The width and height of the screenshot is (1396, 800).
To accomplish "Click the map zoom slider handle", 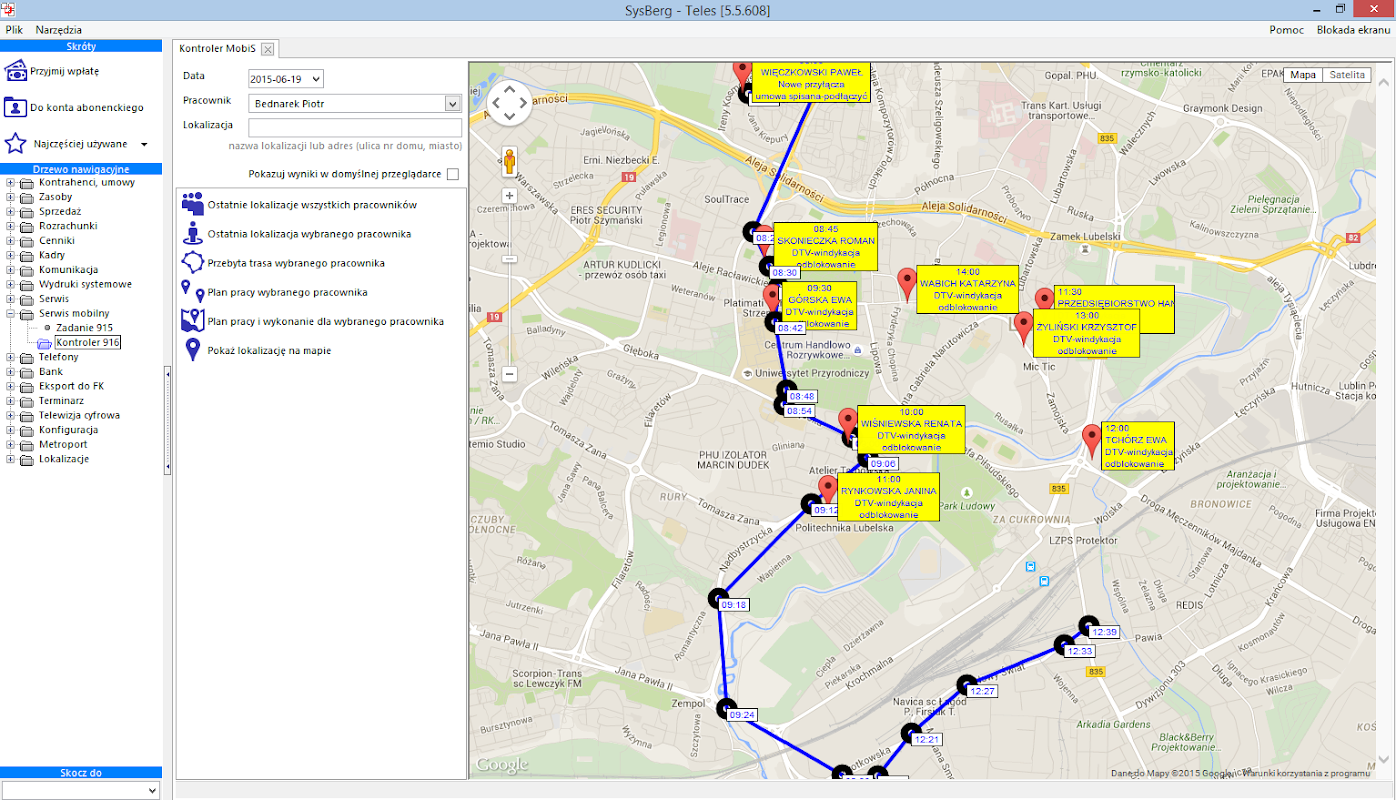I will [509, 258].
